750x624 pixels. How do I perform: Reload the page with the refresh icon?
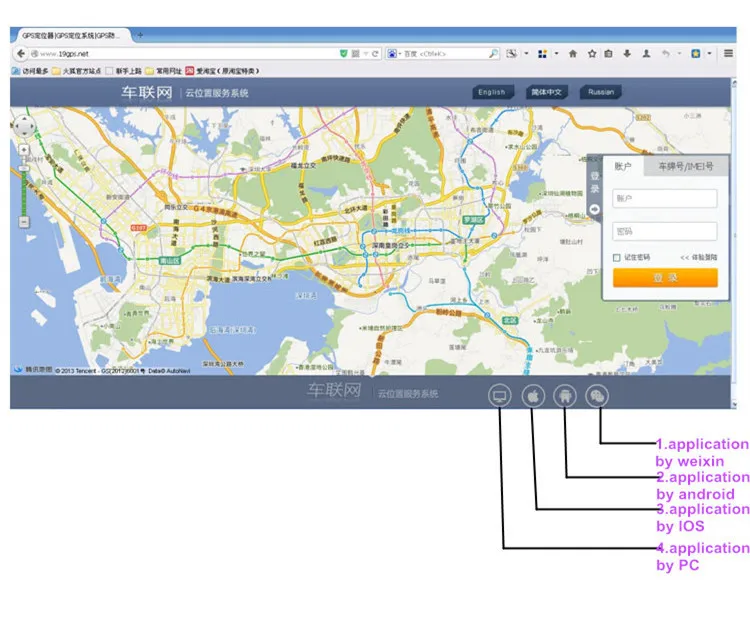point(374,53)
